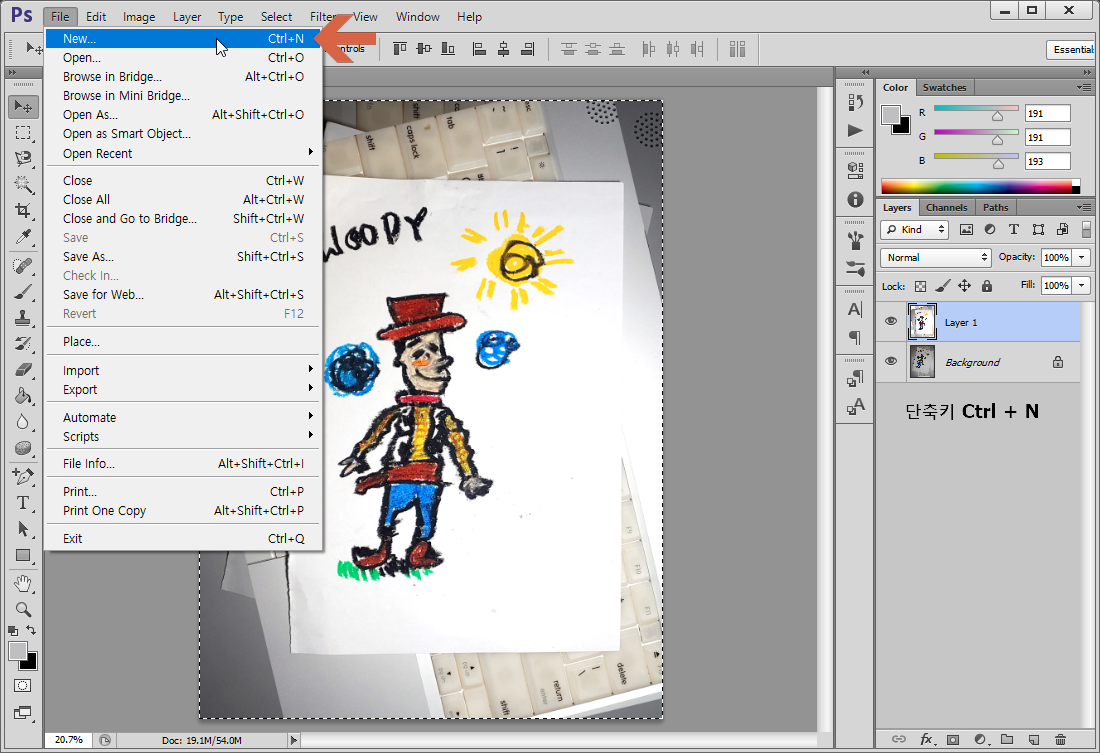Open status bar info arrow

pos(294,740)
